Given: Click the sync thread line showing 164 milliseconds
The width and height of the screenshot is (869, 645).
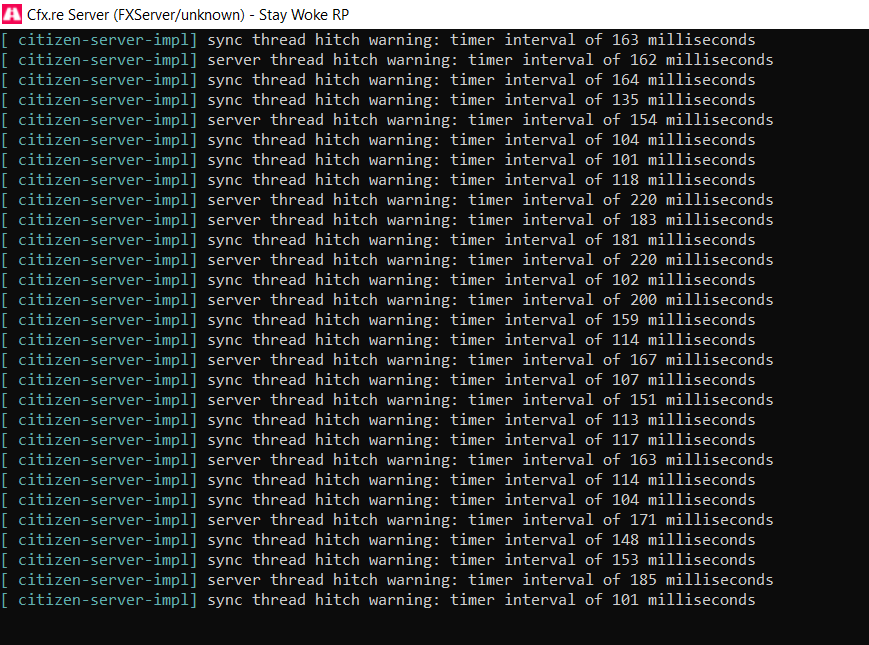Looking at the screenshot, I should [x=378, y=80].
